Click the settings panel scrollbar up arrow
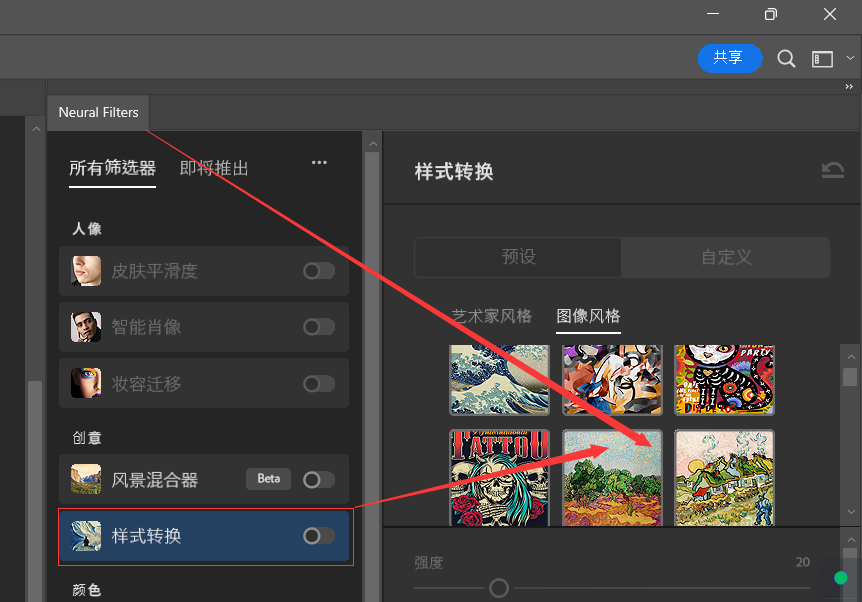862x602 pixels. (x=850, y=540)
